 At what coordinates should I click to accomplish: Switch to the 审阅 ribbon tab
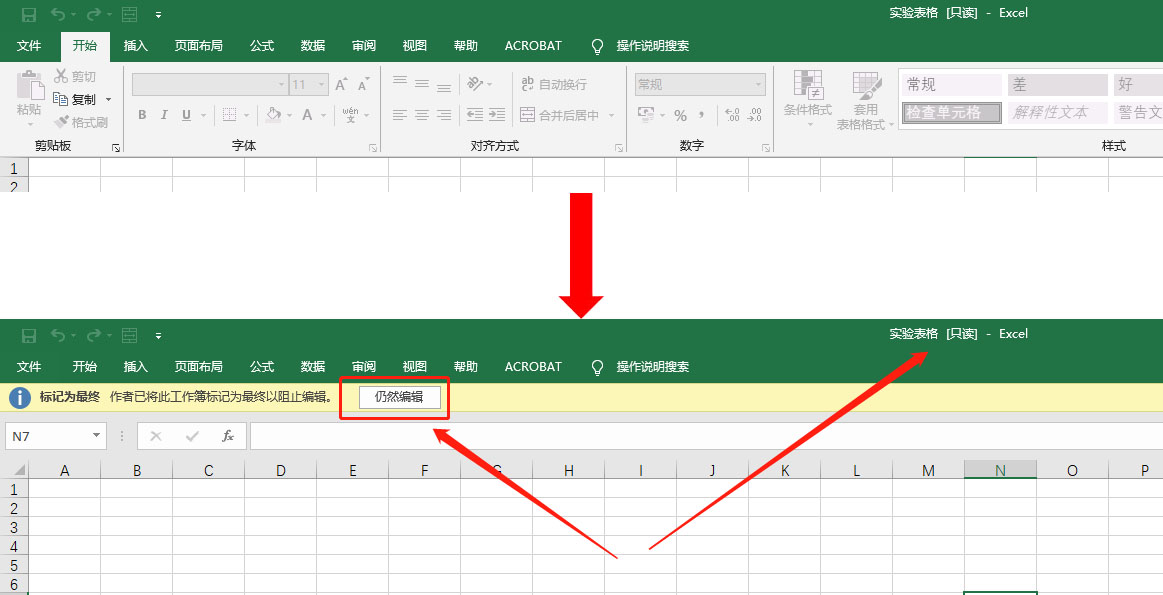coord(364,45)
